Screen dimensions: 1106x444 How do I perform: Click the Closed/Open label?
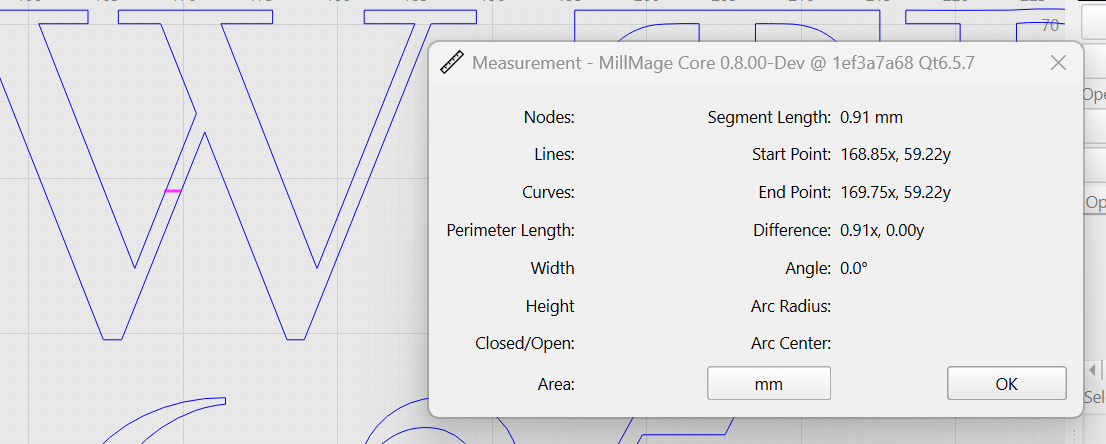[x=525, y=344]
